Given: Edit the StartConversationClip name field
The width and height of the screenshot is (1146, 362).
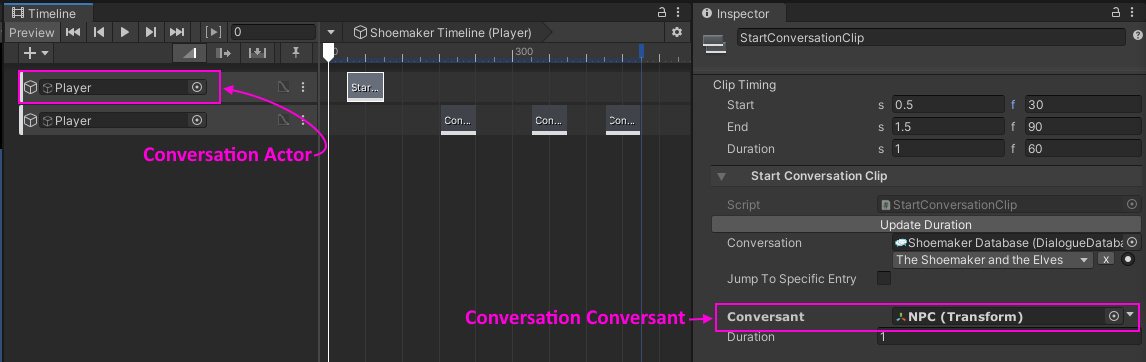Looking at the screenshot, I should (x=930, y=37).
